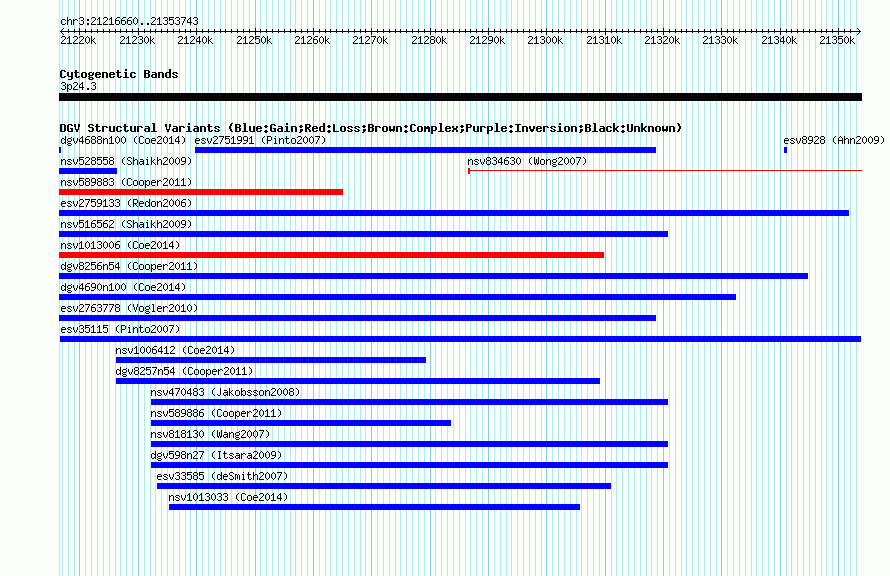Select the Cytogenetic Bands track title

(x=119, y=74)
